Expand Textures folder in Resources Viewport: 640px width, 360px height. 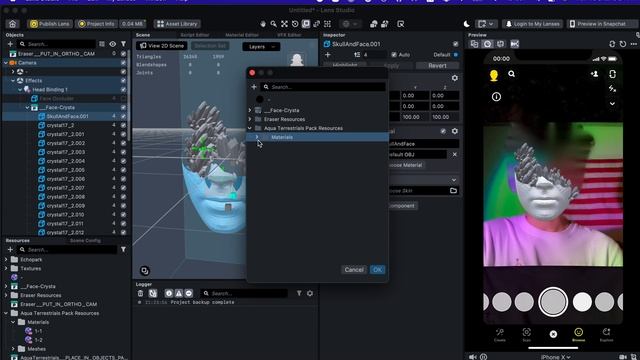click(6, 269)
